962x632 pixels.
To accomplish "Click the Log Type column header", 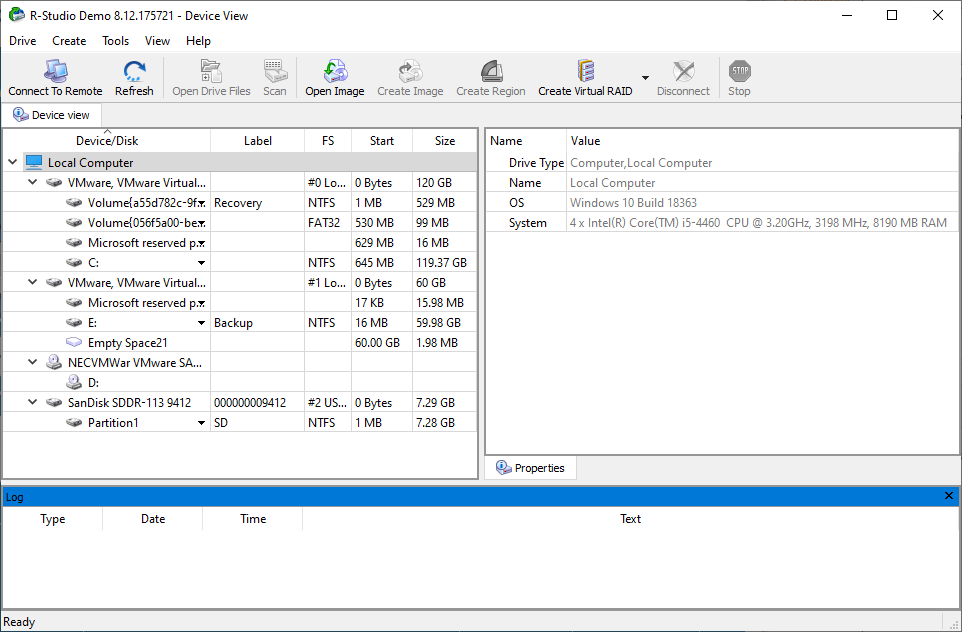I will coord(53,518).
